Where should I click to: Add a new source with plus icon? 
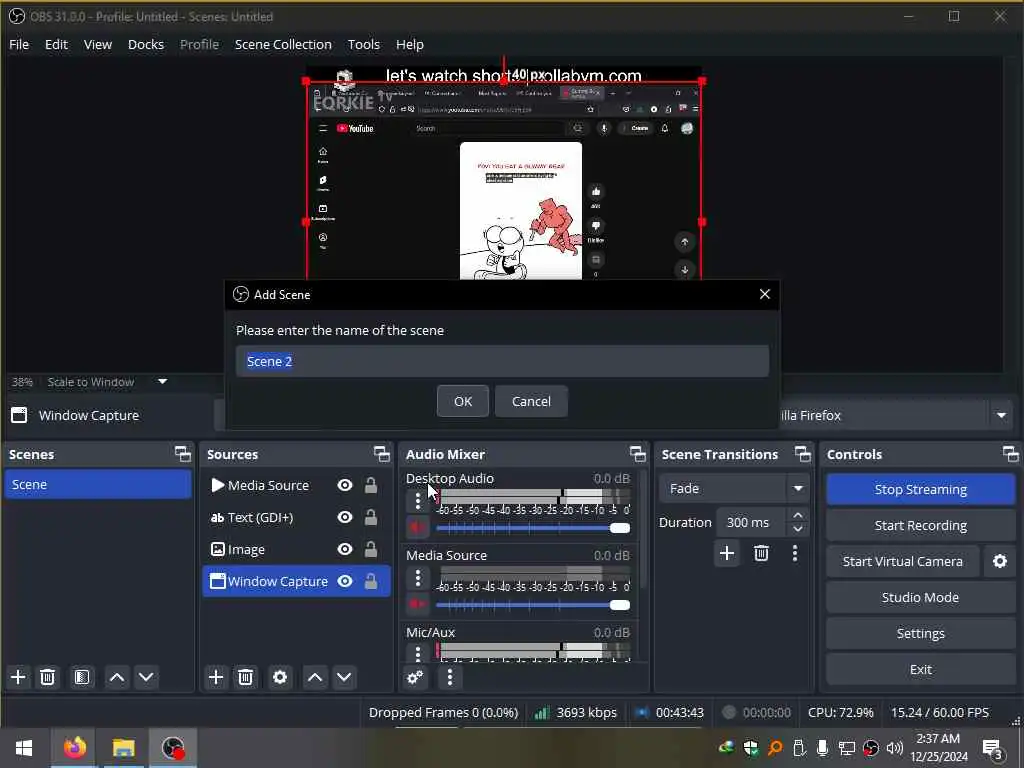point(216,677)
